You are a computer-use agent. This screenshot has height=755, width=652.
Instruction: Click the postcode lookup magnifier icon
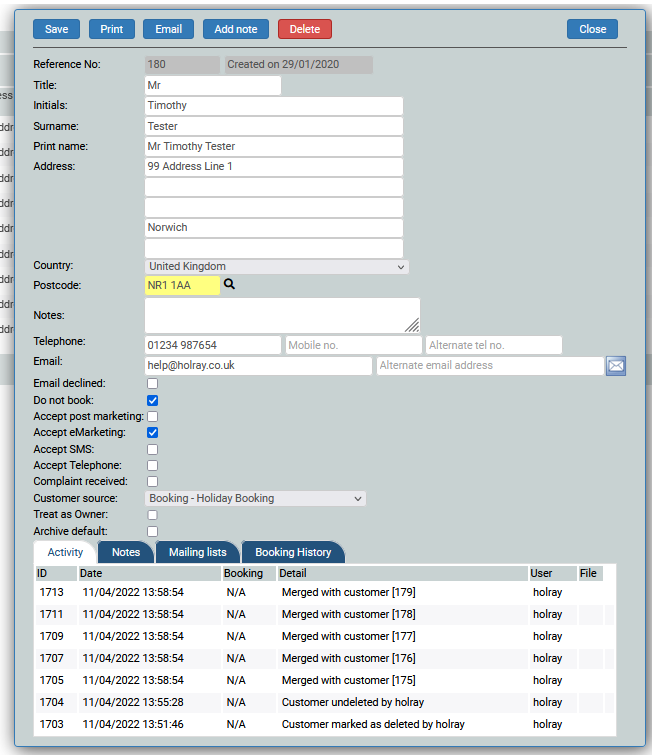(229, 285)
